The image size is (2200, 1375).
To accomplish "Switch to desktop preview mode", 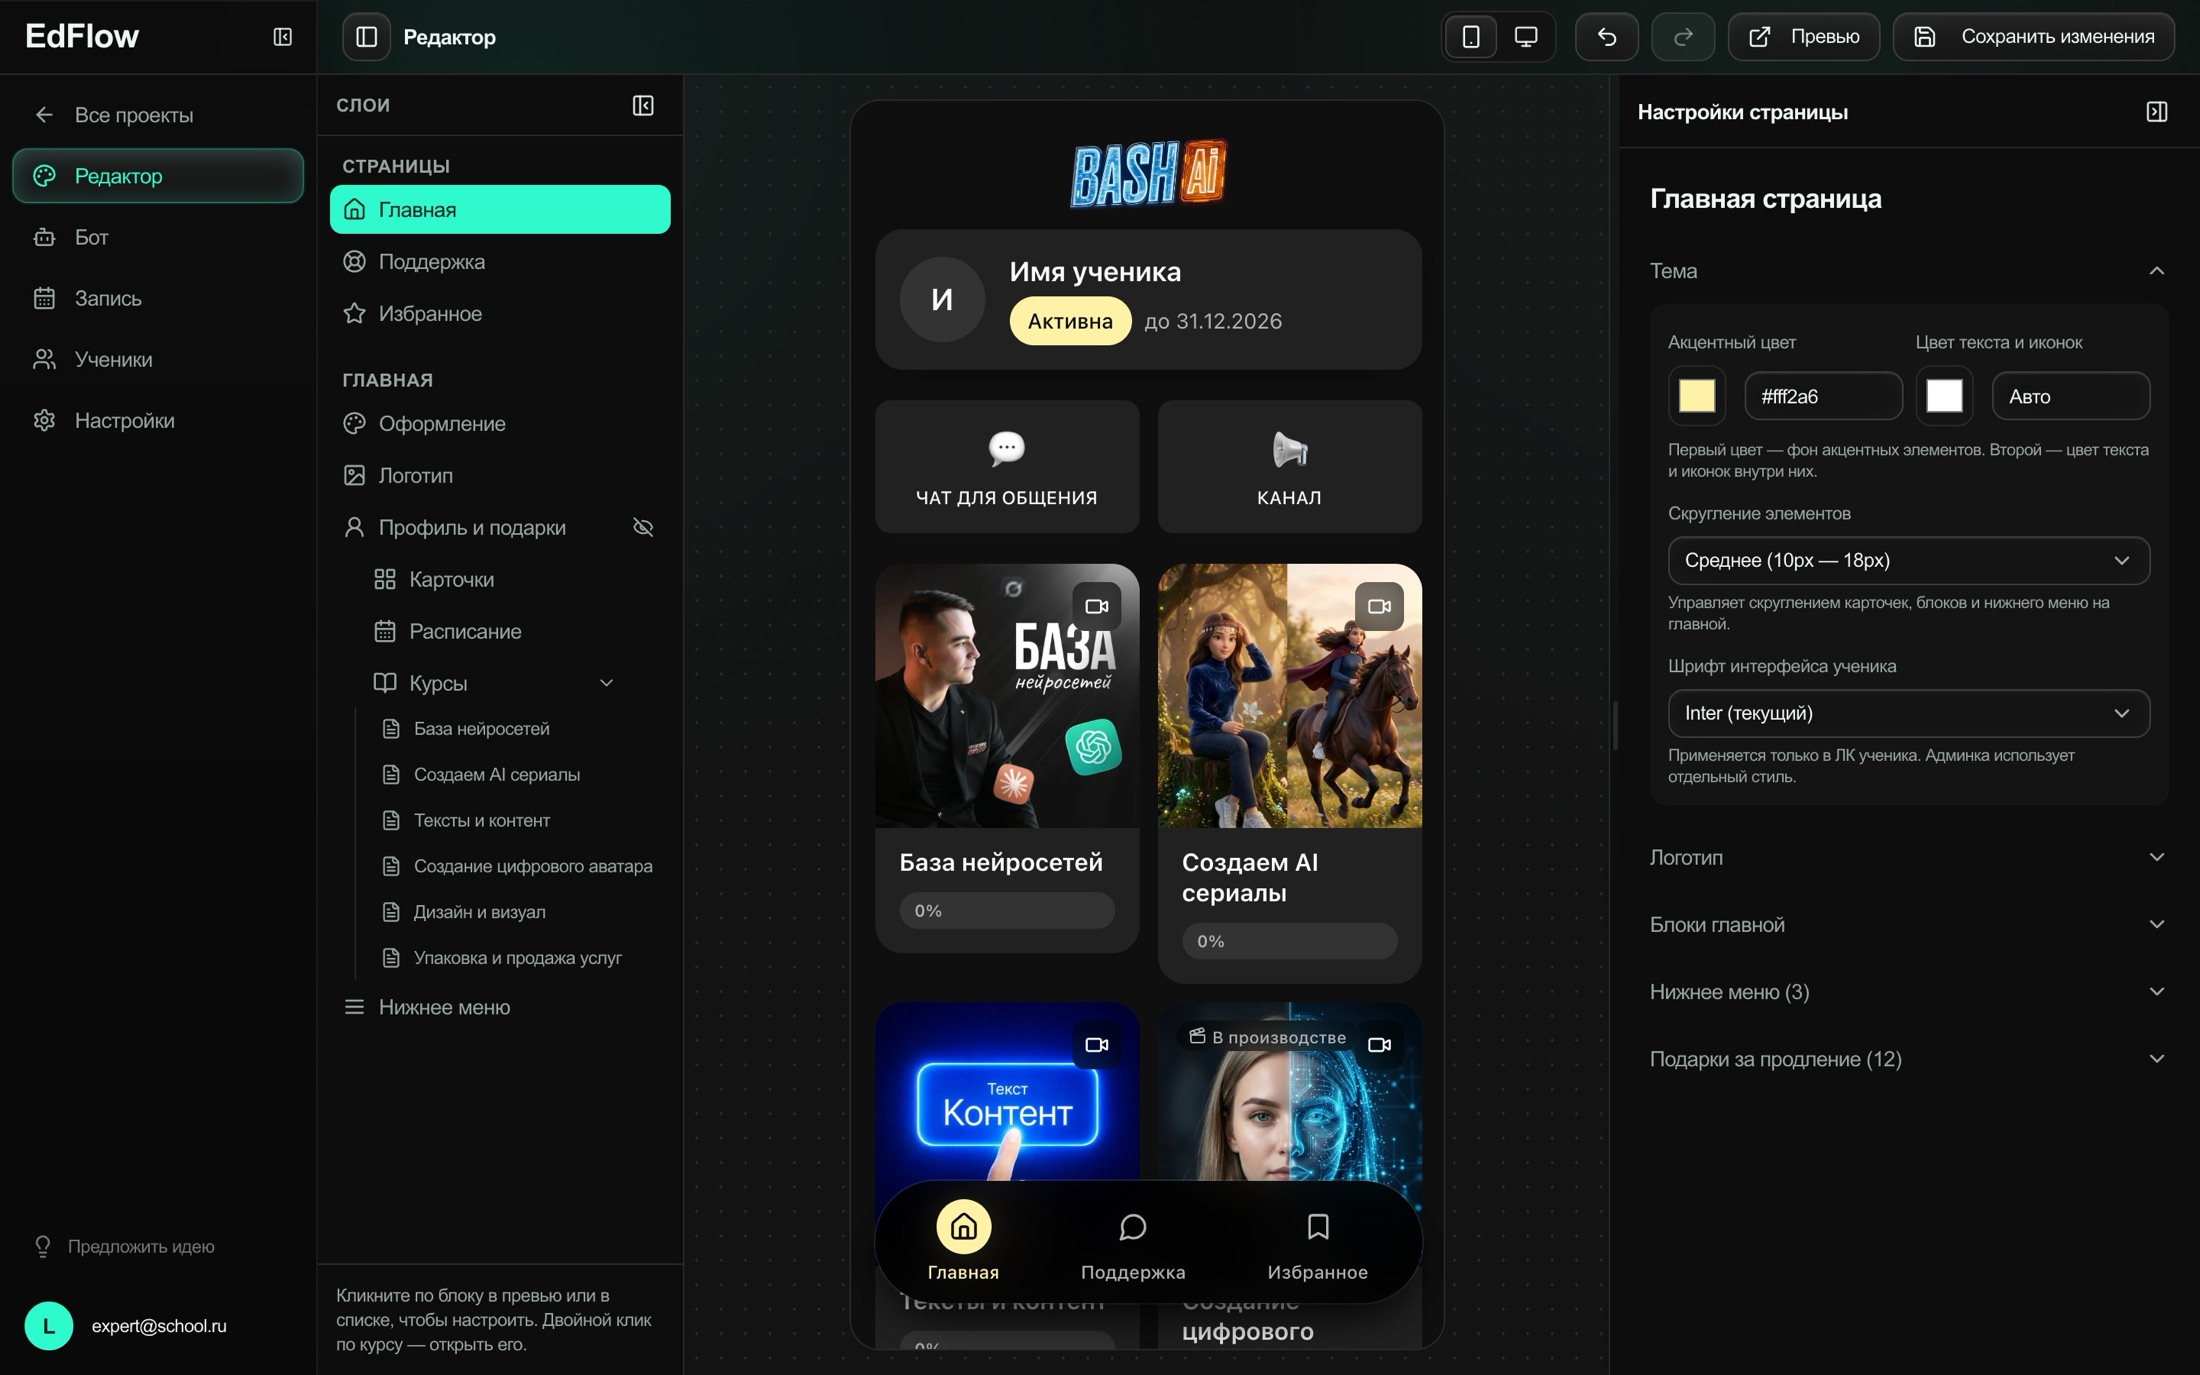I will point(1526,37).
